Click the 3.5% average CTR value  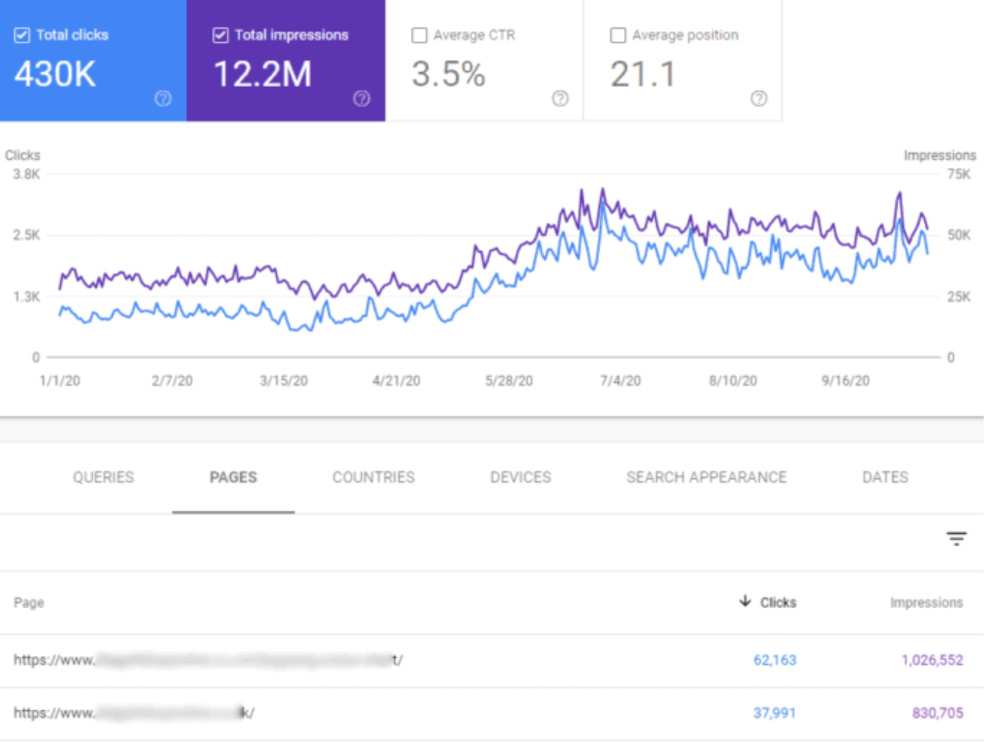click(x=448, y=74)
